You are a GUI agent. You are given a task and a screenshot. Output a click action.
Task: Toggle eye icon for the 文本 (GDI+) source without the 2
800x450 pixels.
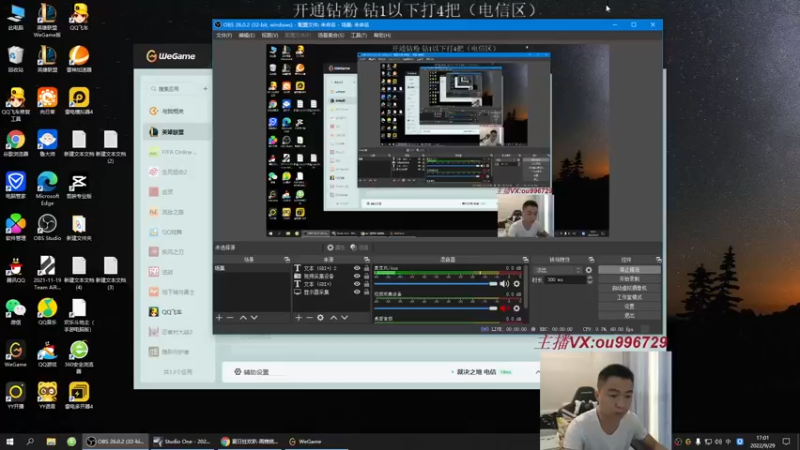click(357, 284)
